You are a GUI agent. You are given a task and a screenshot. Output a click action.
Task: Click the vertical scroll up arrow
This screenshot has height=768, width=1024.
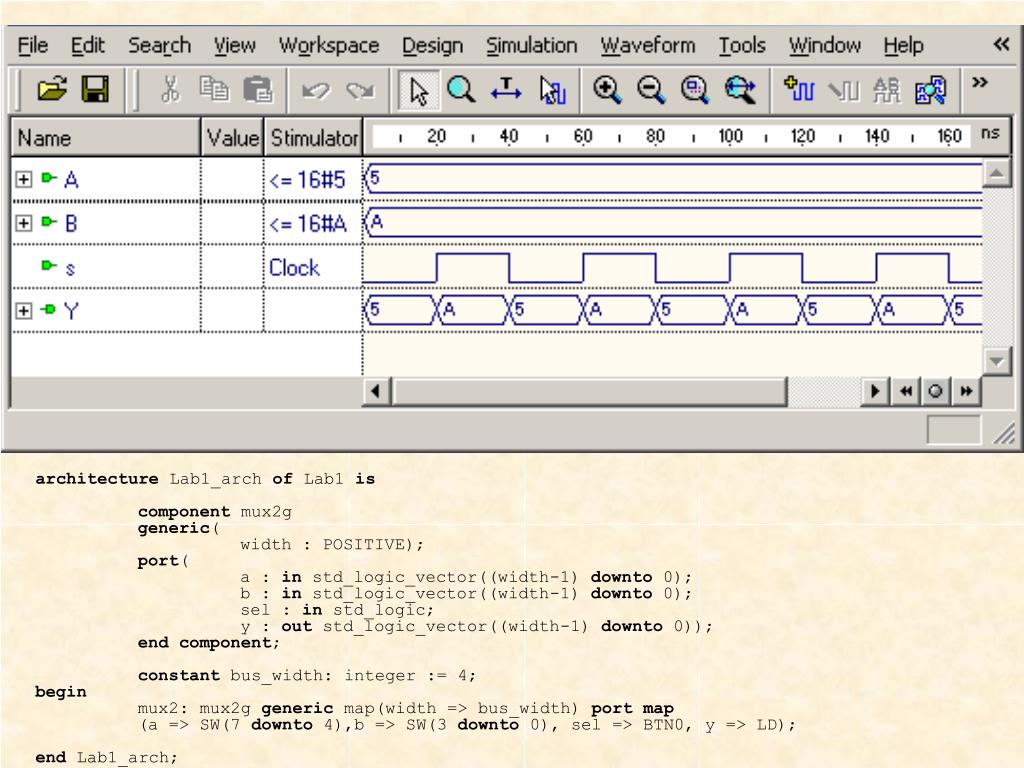click(996, 173)
